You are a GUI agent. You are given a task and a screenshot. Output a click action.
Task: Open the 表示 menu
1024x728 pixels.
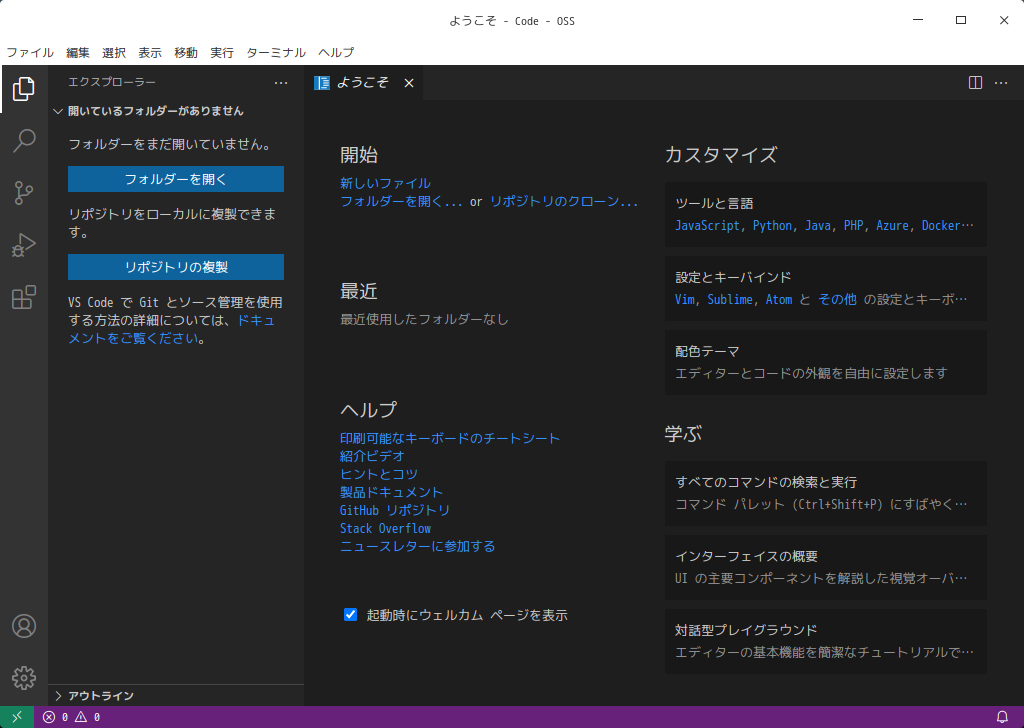coord(150,52)
